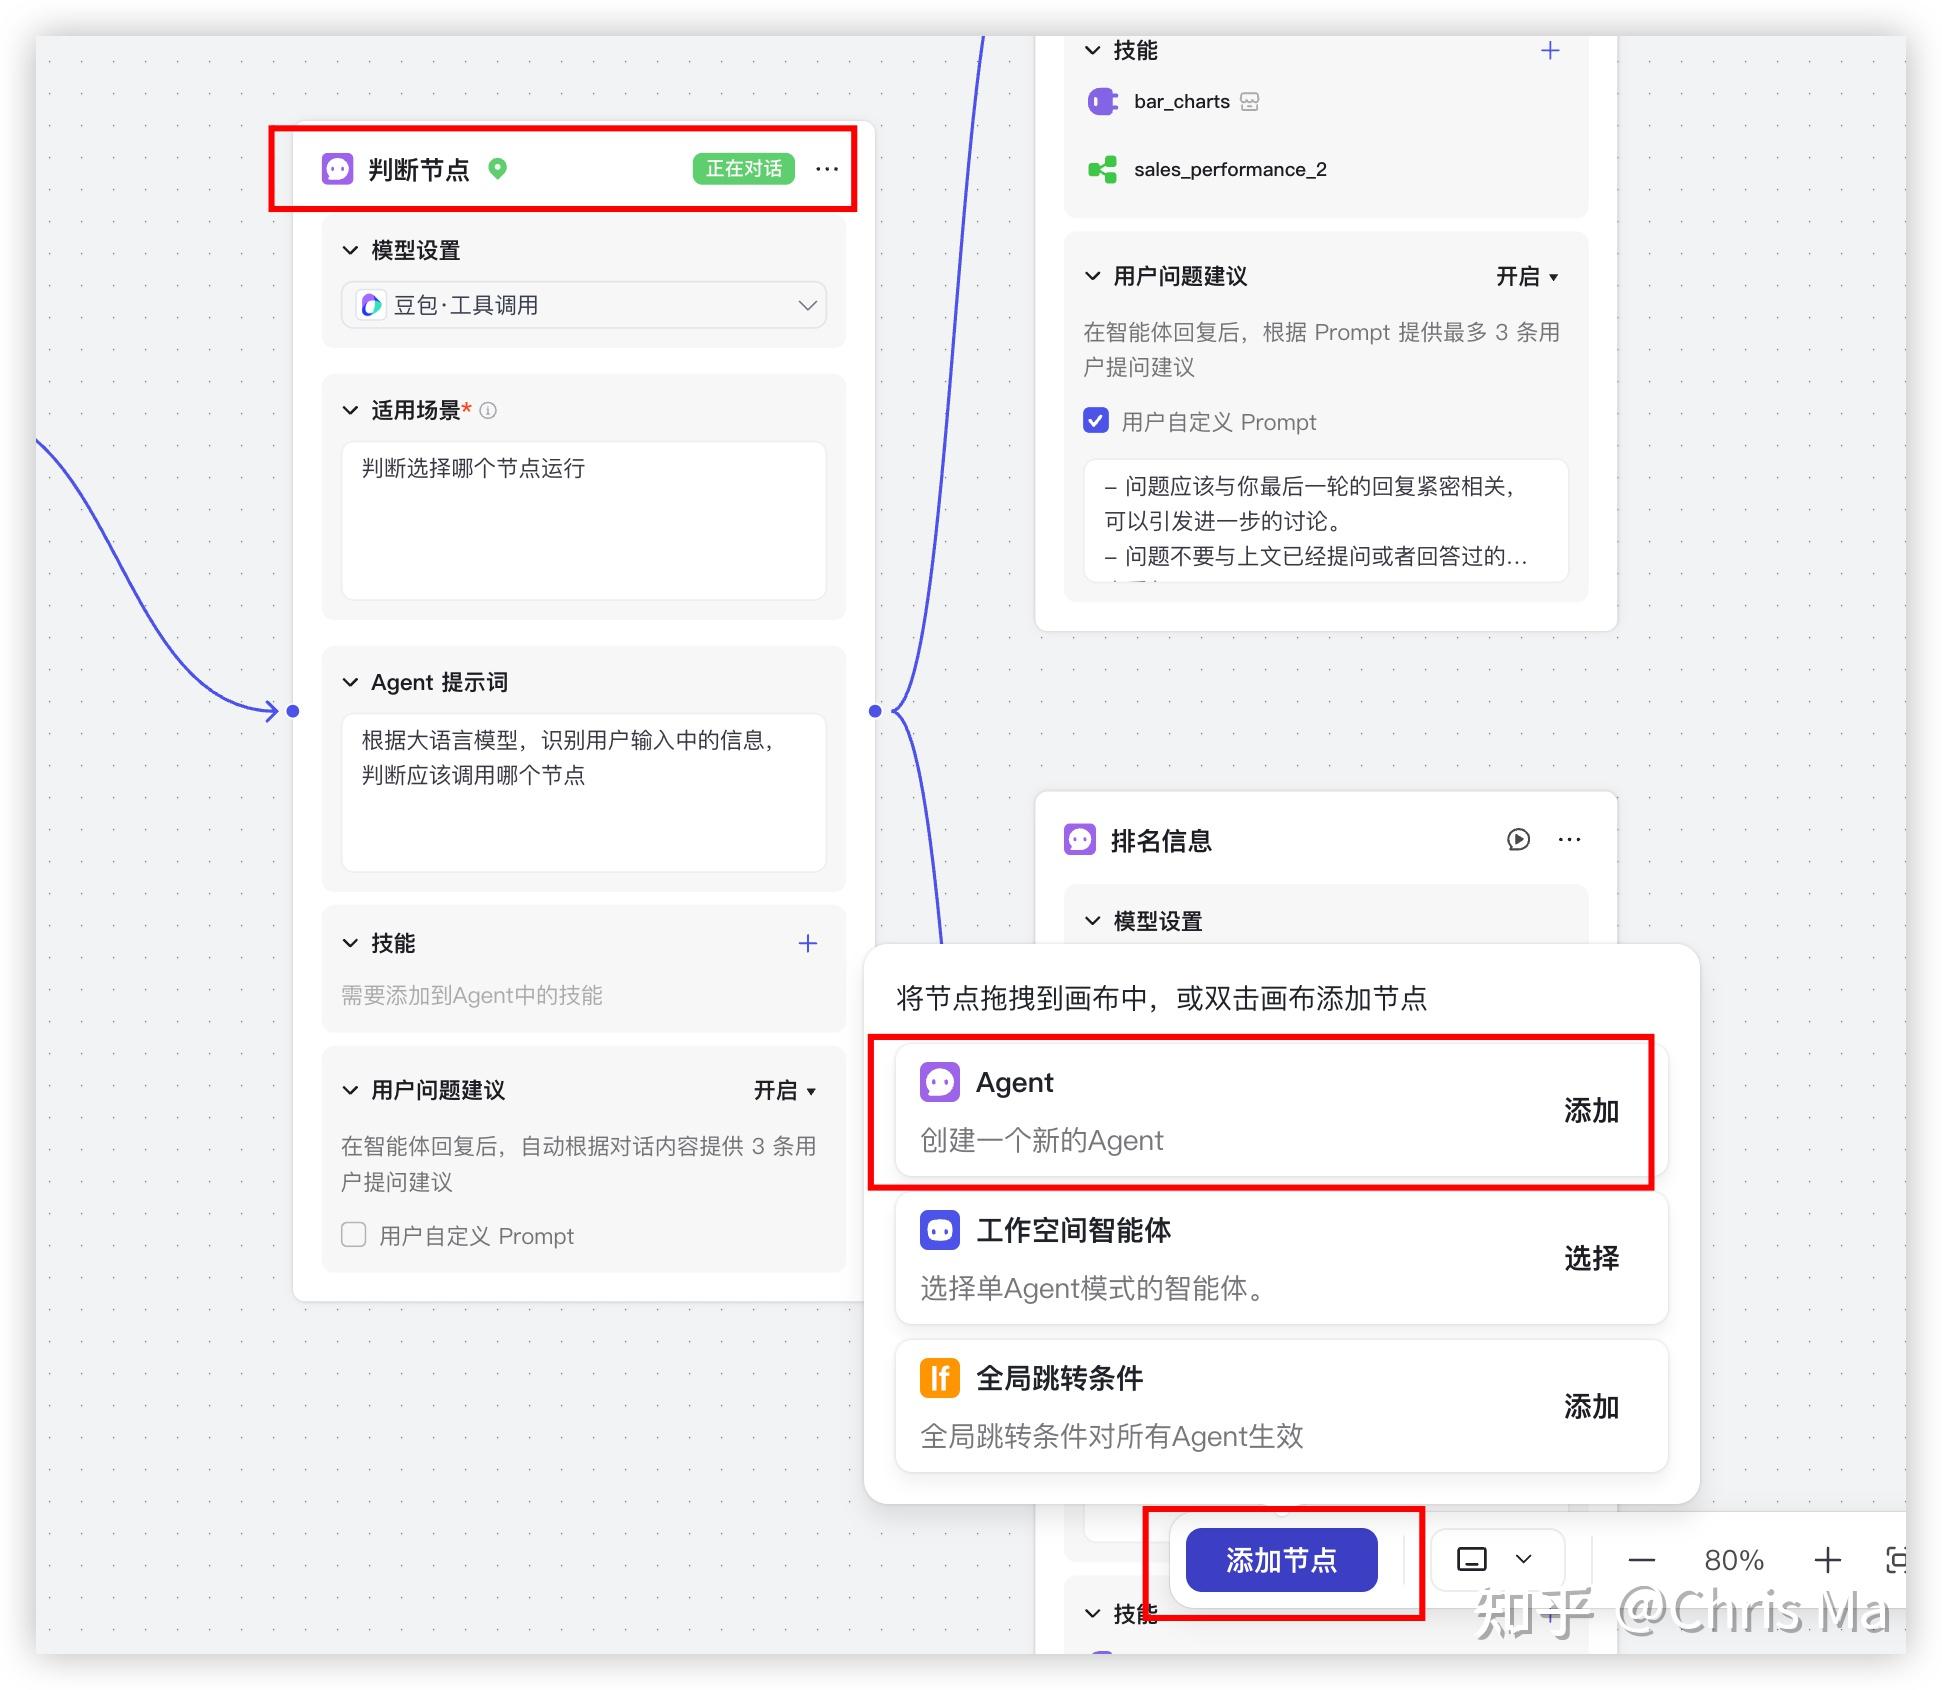Open the 判断节点 three-dots menu
Screen dimensions: 1942x1690
826,169
